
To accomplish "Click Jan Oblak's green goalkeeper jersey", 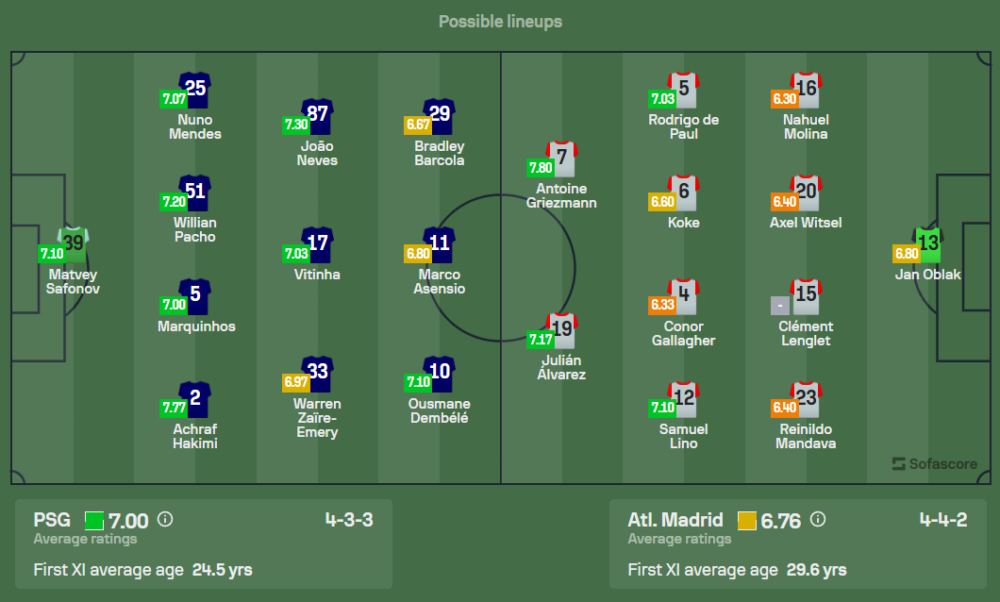I will 928,245.
